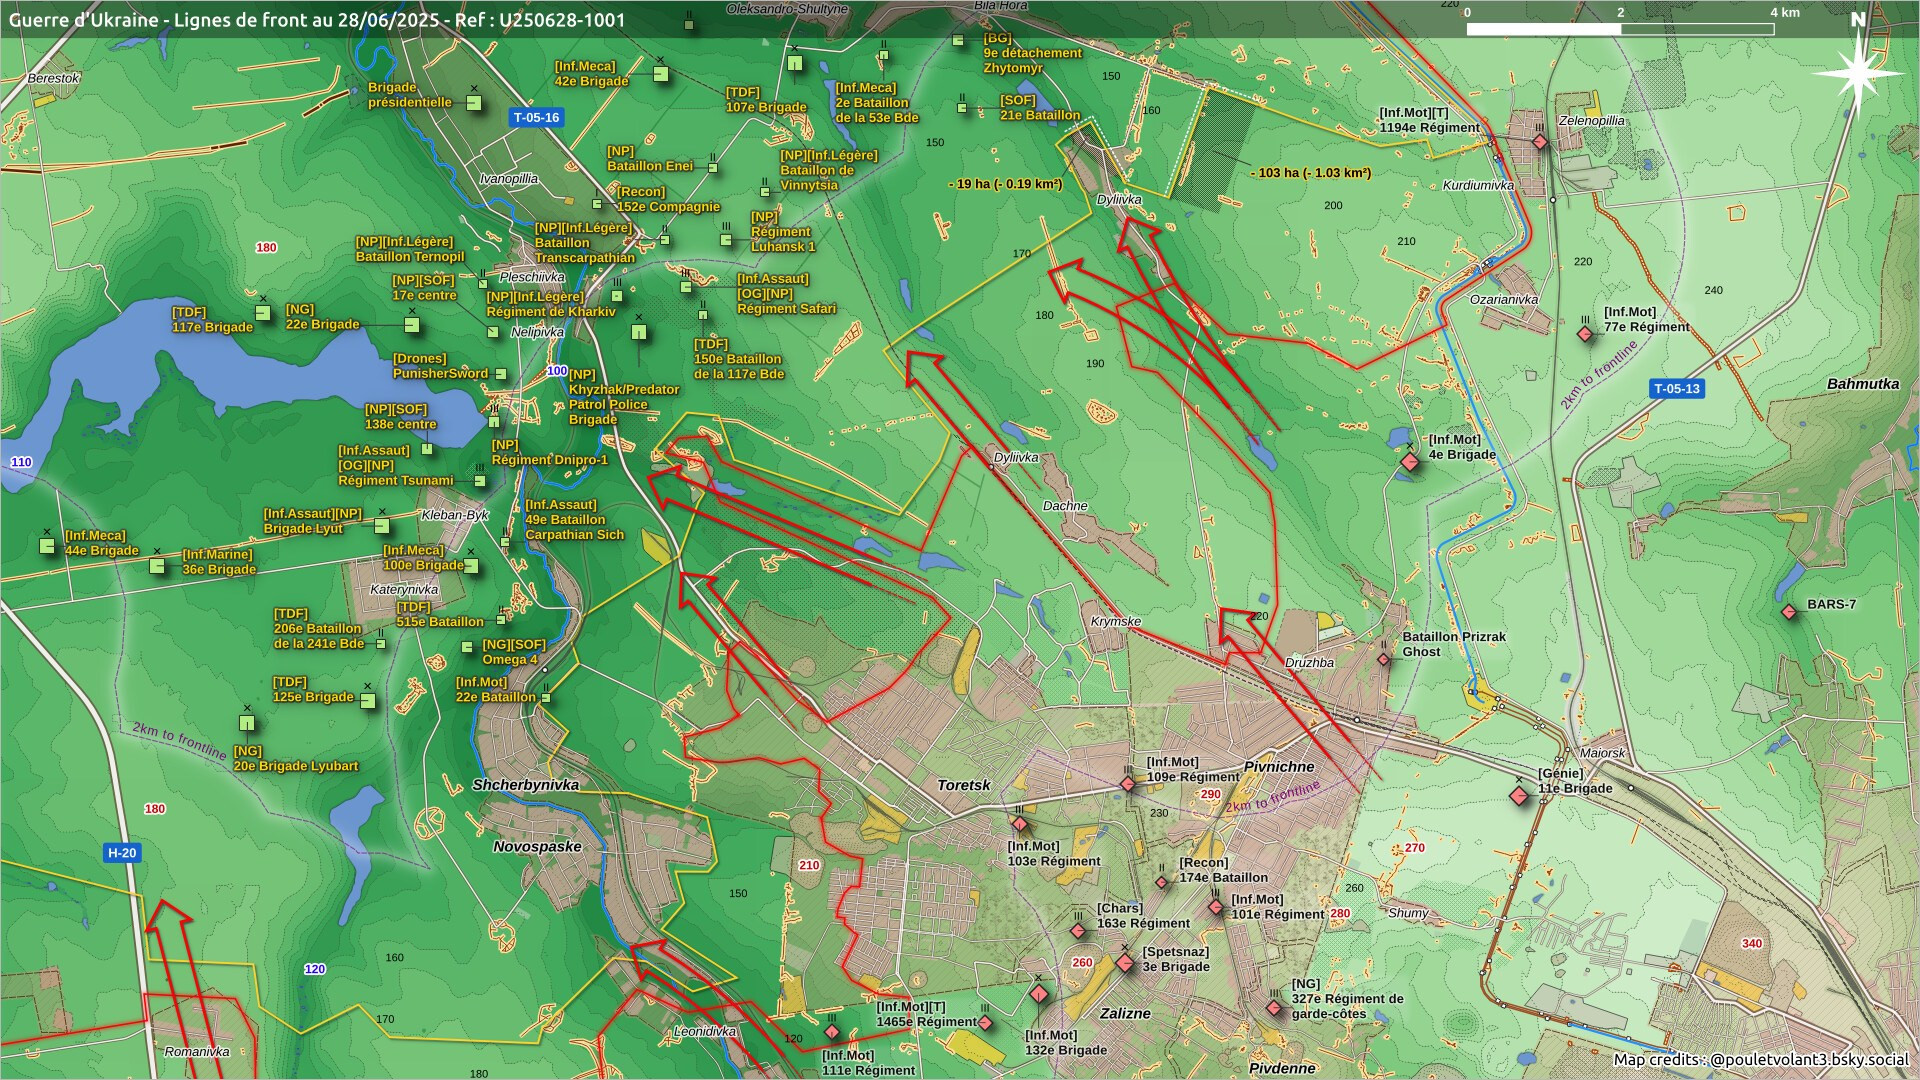
Task: Click the H-20 highway shield label
Action: [x=121, y=853]
